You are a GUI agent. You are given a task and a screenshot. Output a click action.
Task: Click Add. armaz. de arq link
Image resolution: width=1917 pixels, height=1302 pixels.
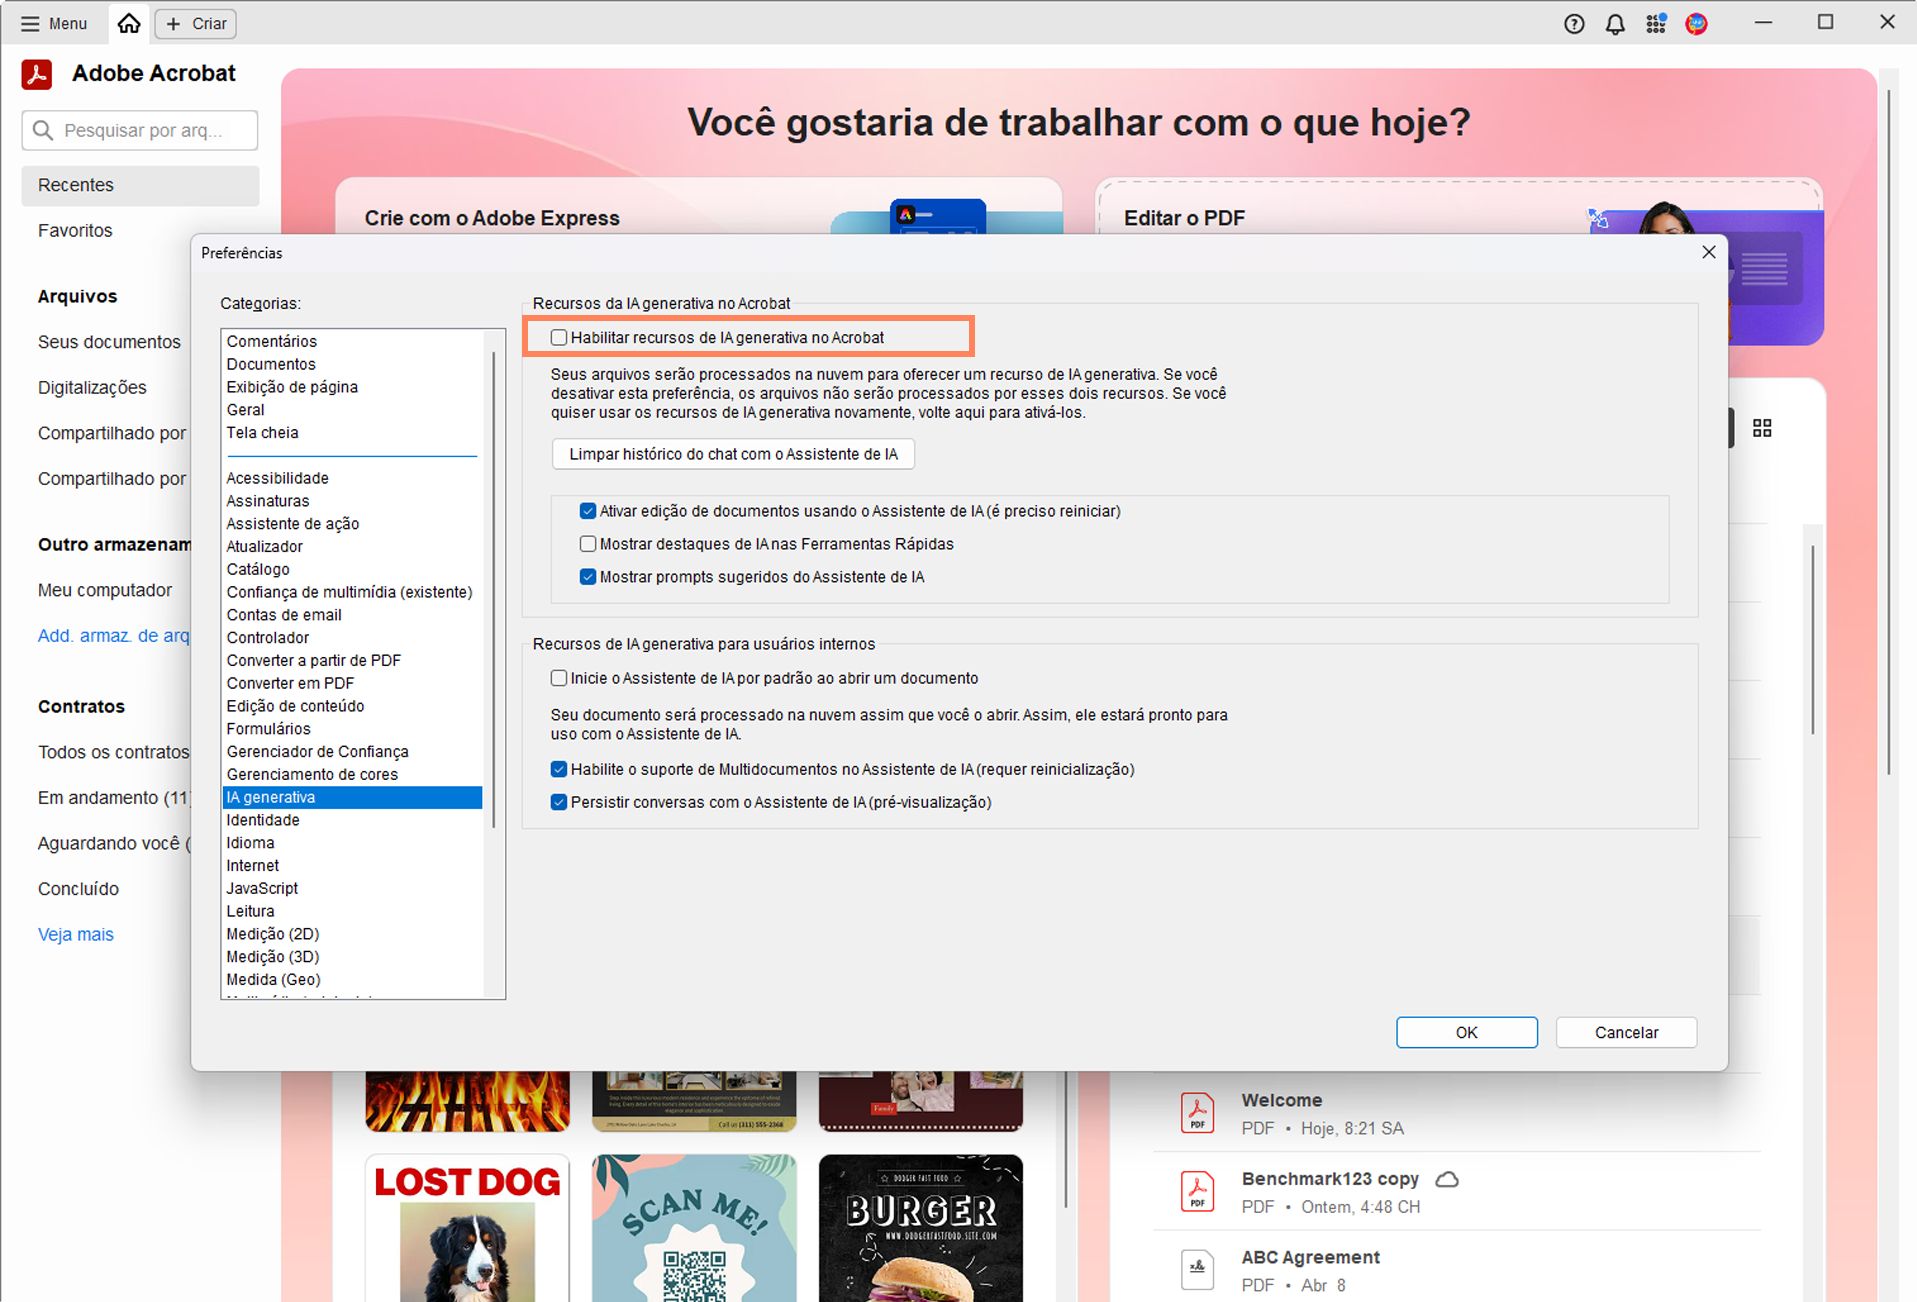[x=113, y=636]
